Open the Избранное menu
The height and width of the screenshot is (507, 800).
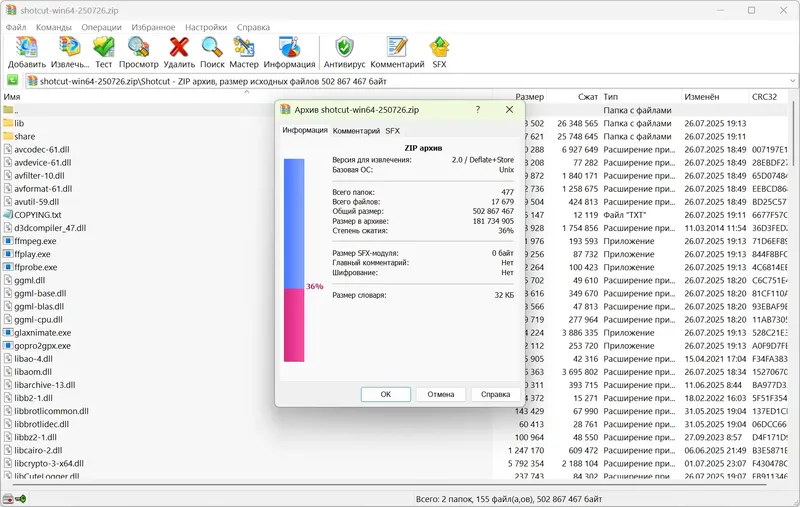[x=153, y=27]
